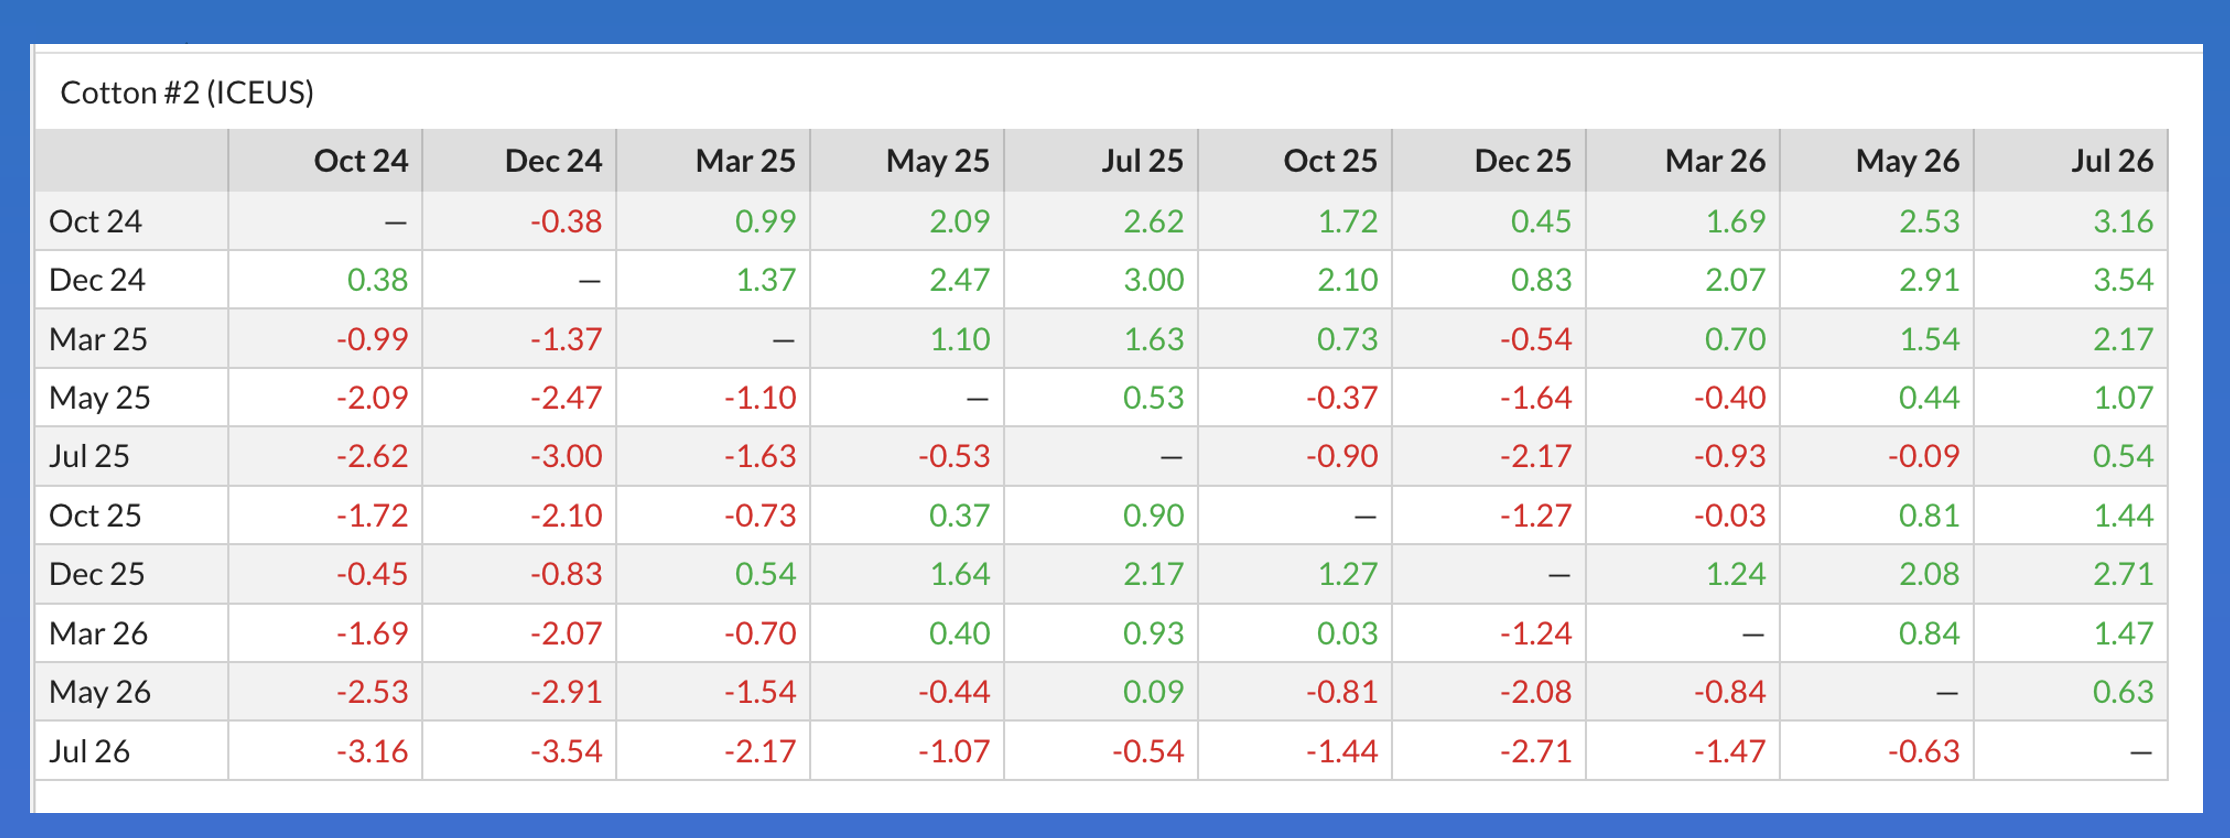Click the 0.63 value in May 26 row
The image size is (2230, 838).
(2123, 692)
